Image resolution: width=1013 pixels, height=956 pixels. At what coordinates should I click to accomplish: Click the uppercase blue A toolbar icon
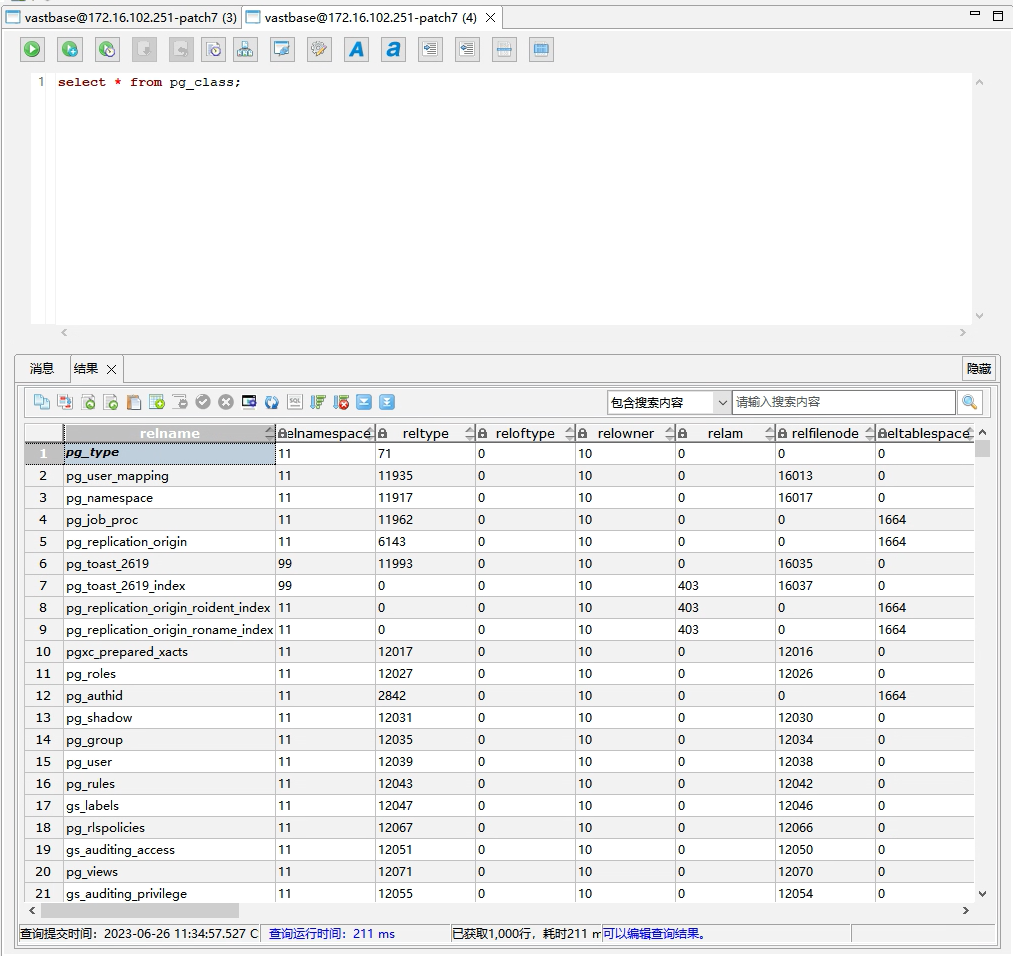click(357, 49)
